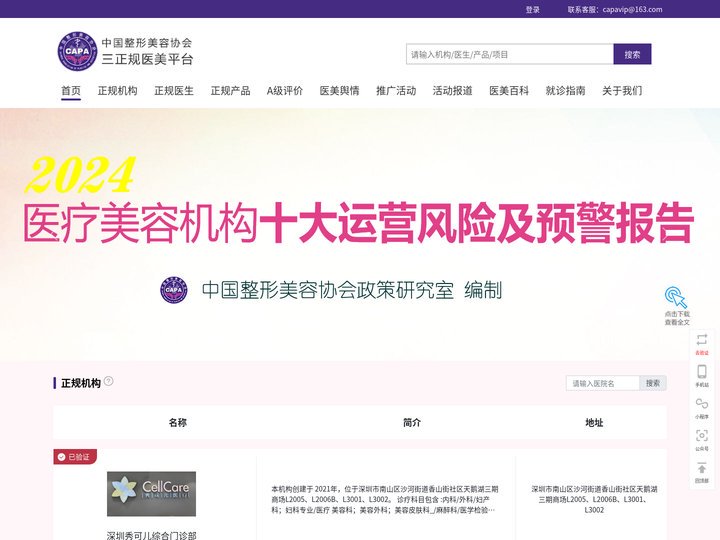Click the 2024 医疗美容机构 report banner
Screen dimensions: 720x540
(x=360, y=235)
